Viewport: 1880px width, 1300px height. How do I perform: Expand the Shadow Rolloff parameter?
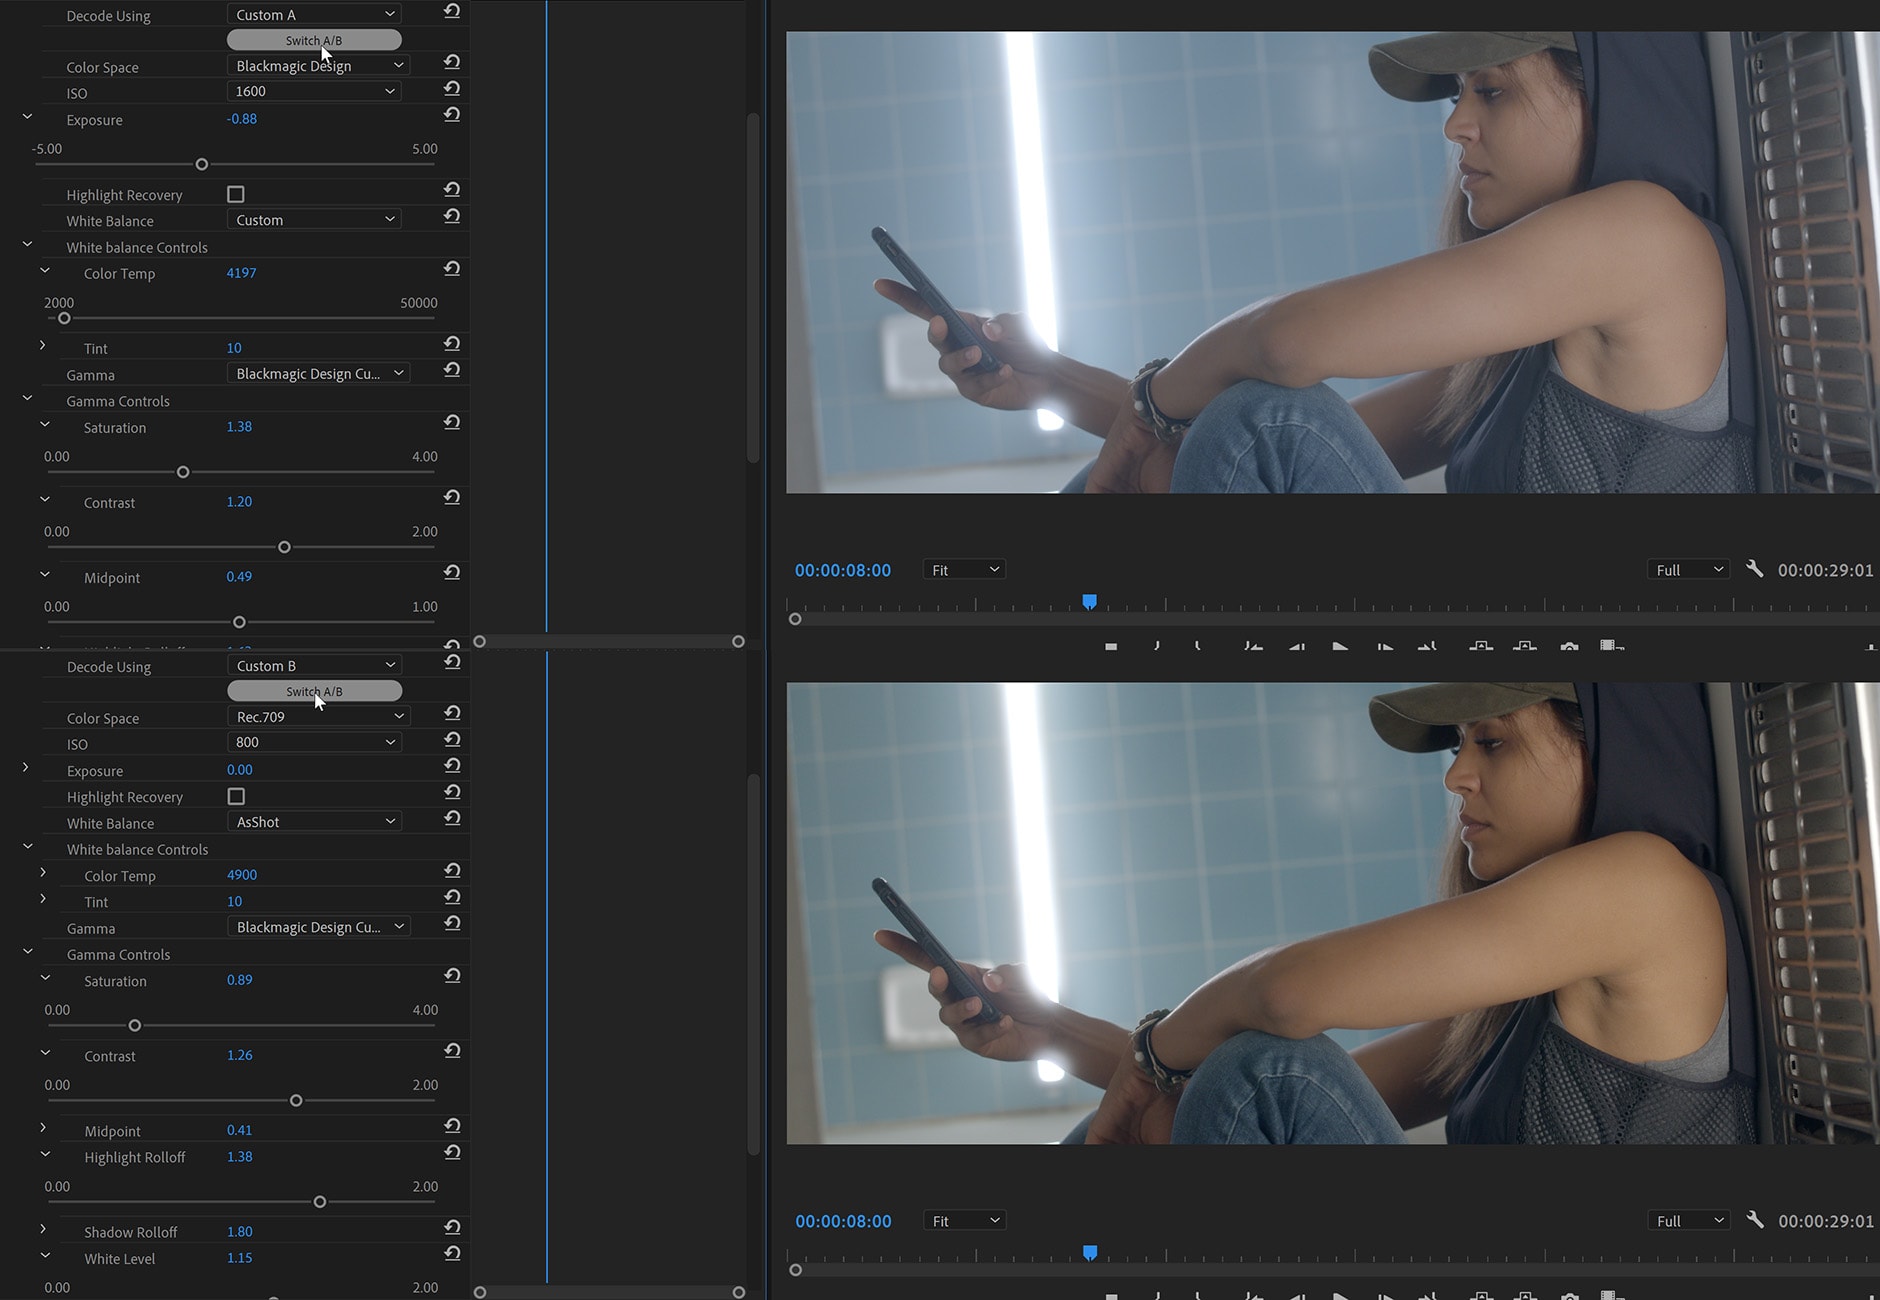coord(42,1228)
